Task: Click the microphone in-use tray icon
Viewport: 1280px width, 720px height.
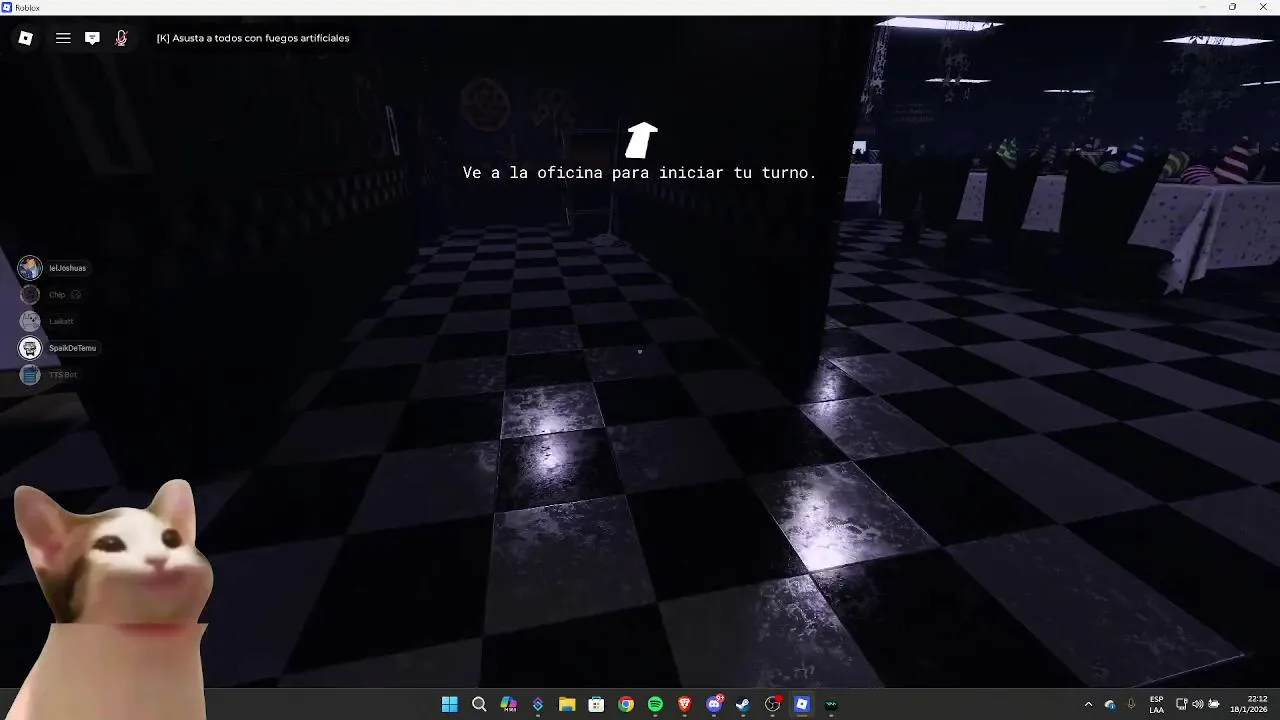Action: (x=1132, y=704)
